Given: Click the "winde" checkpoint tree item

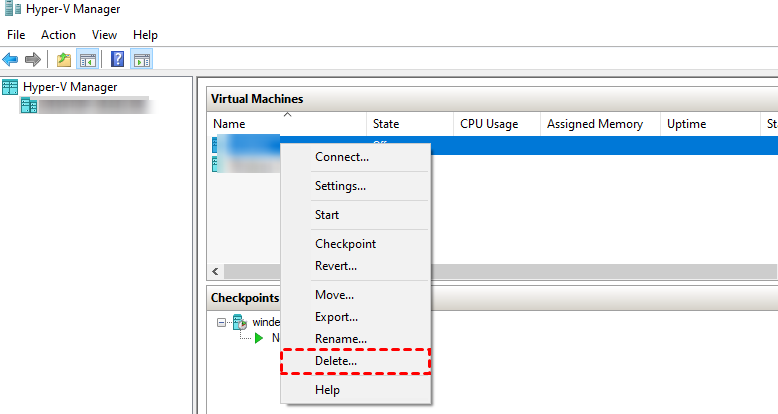Looking at the screenshot, I should pyautogui.click(x=266, y=322).
